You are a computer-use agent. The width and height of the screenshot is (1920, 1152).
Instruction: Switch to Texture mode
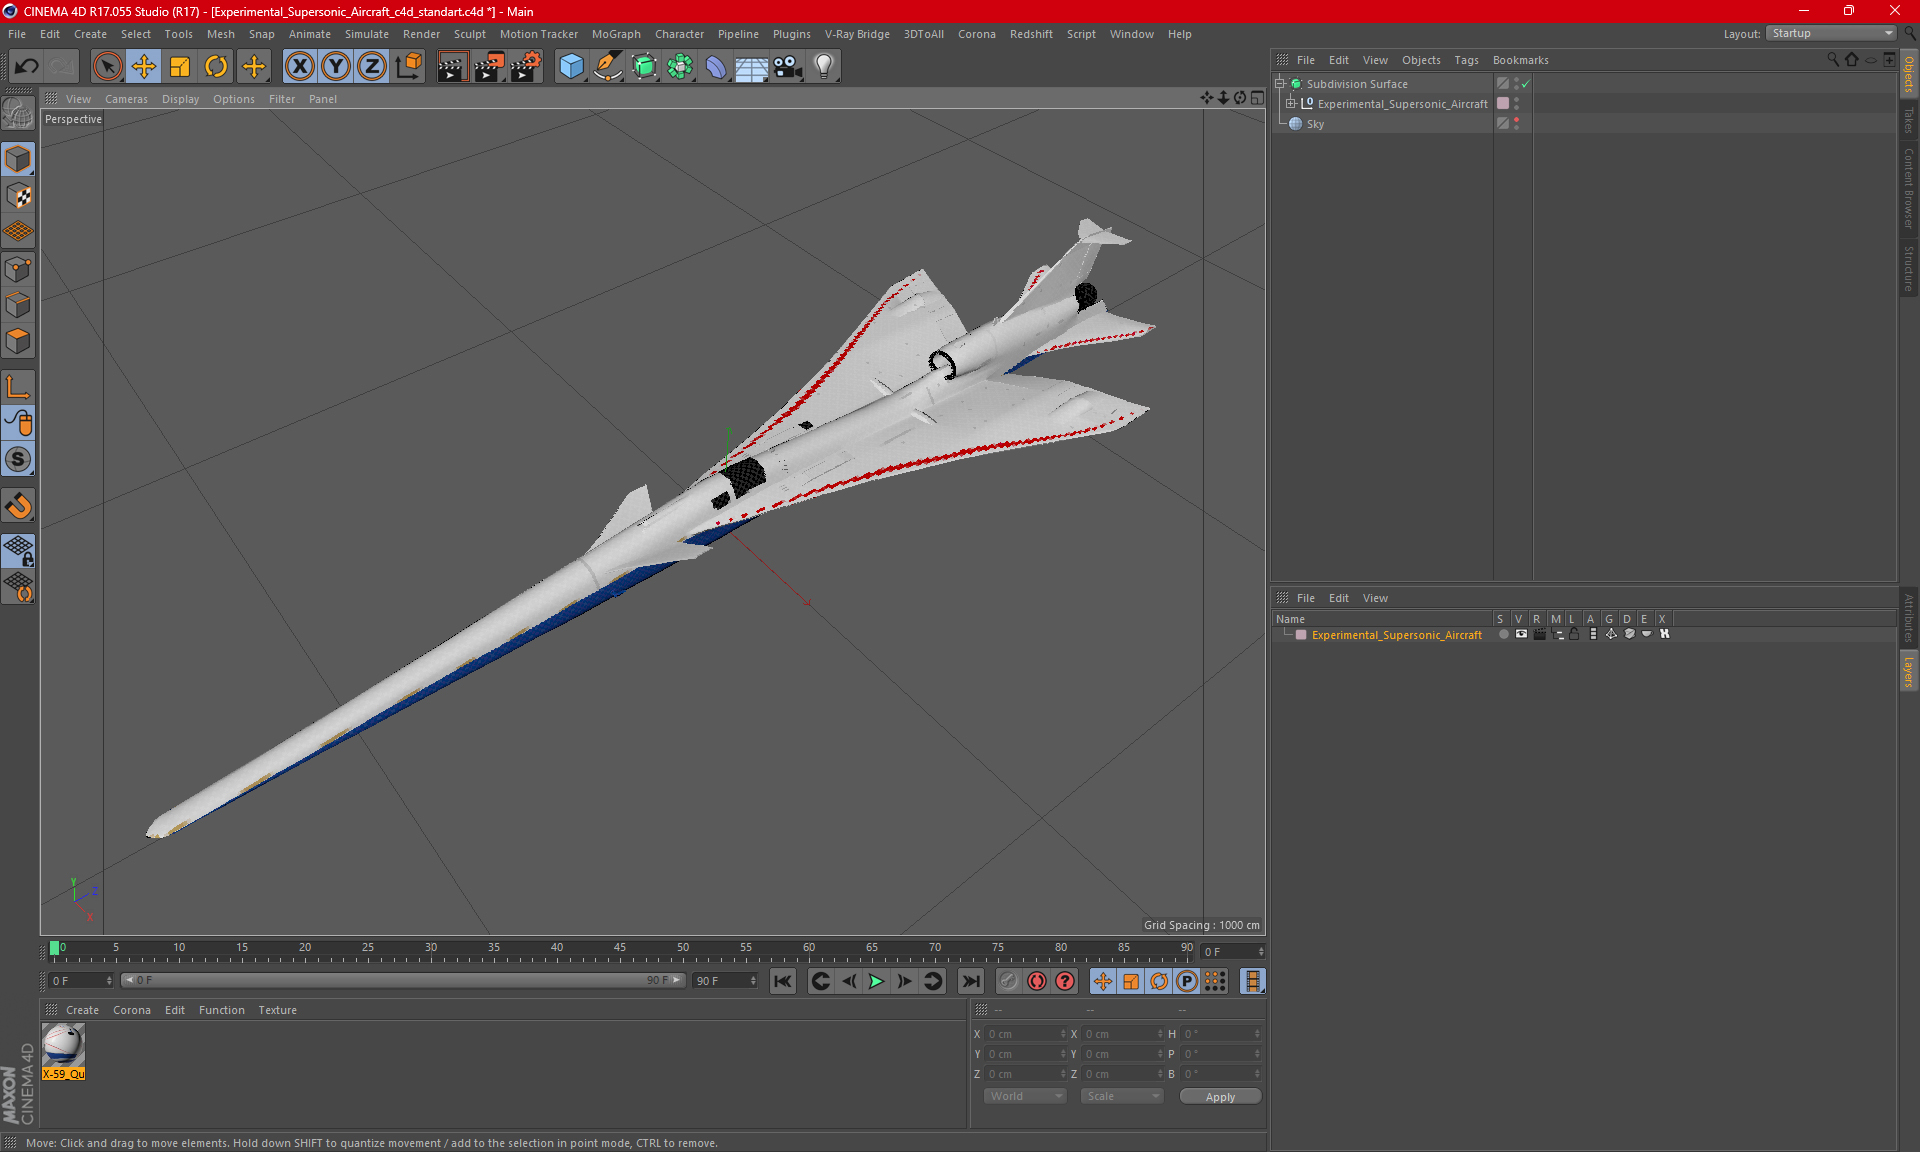[x=18, y=196]
